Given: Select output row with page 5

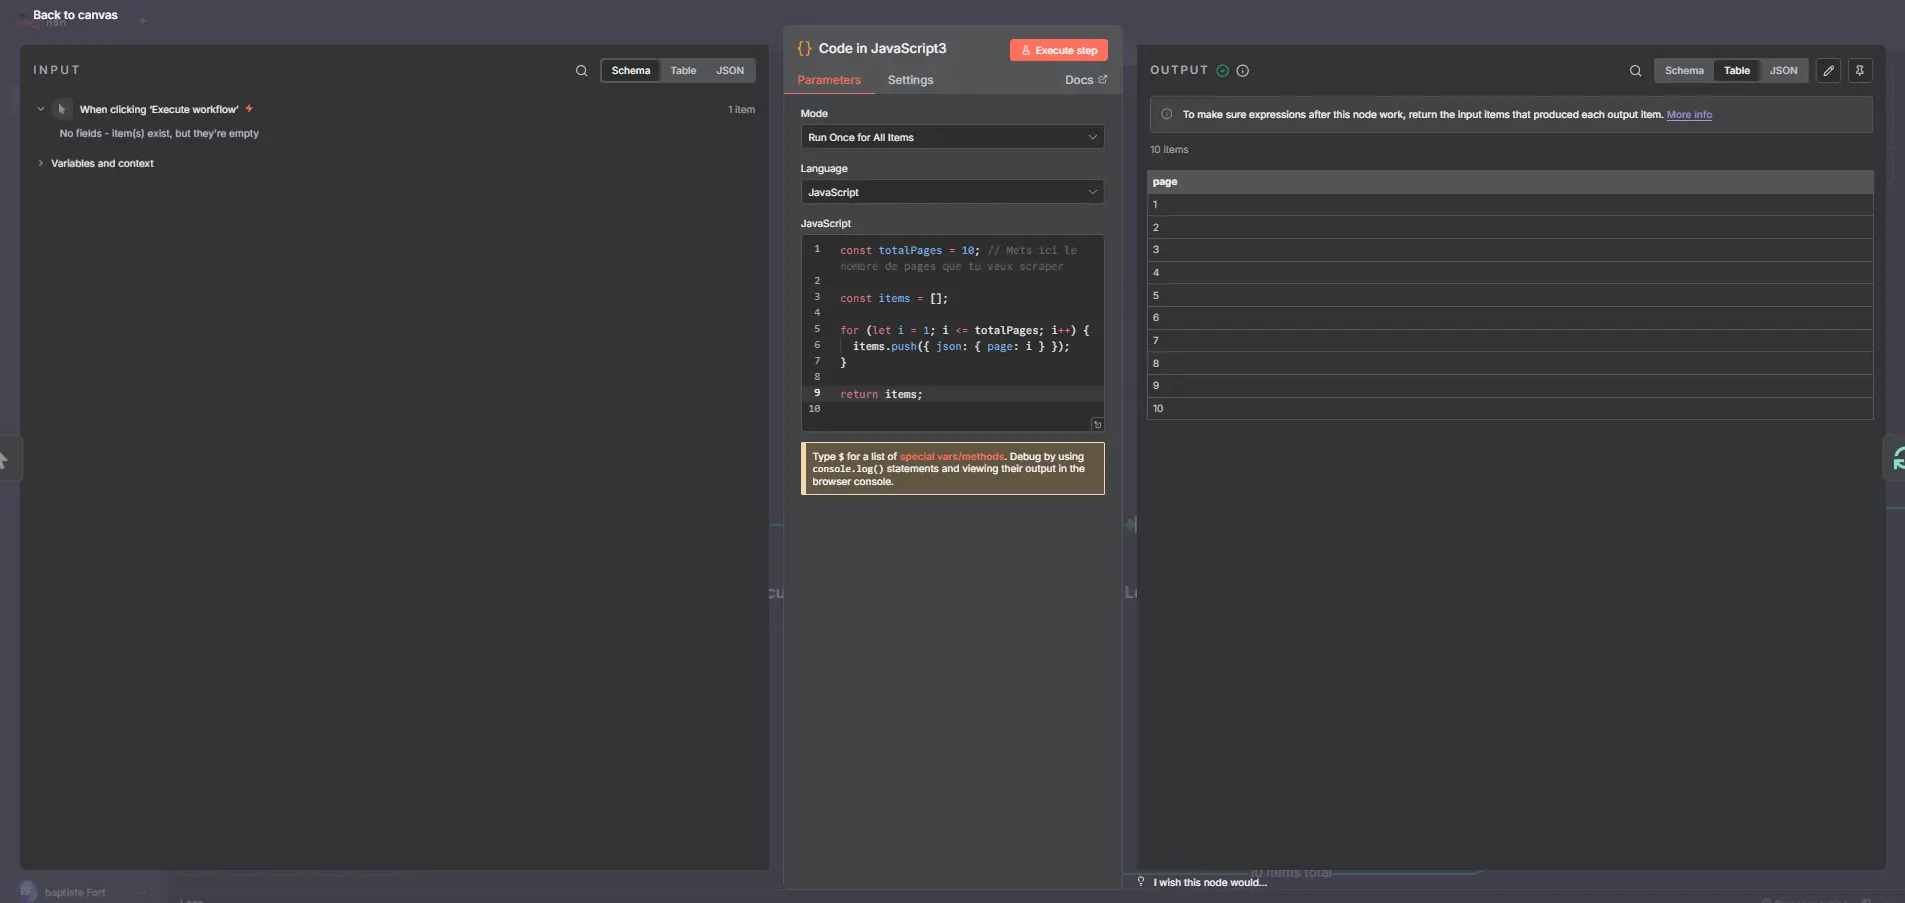Looking at the screenshot, I should [1510, 295].
